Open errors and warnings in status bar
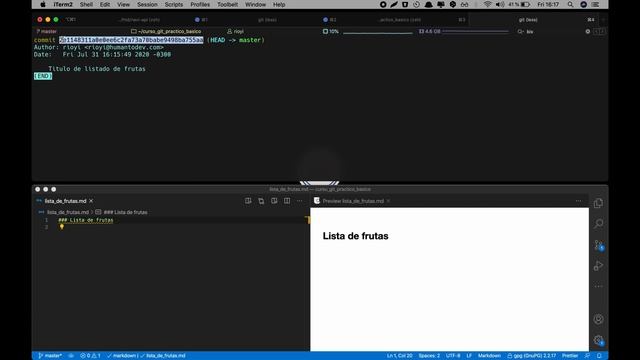The image size is (640, 360). (90, 356)
